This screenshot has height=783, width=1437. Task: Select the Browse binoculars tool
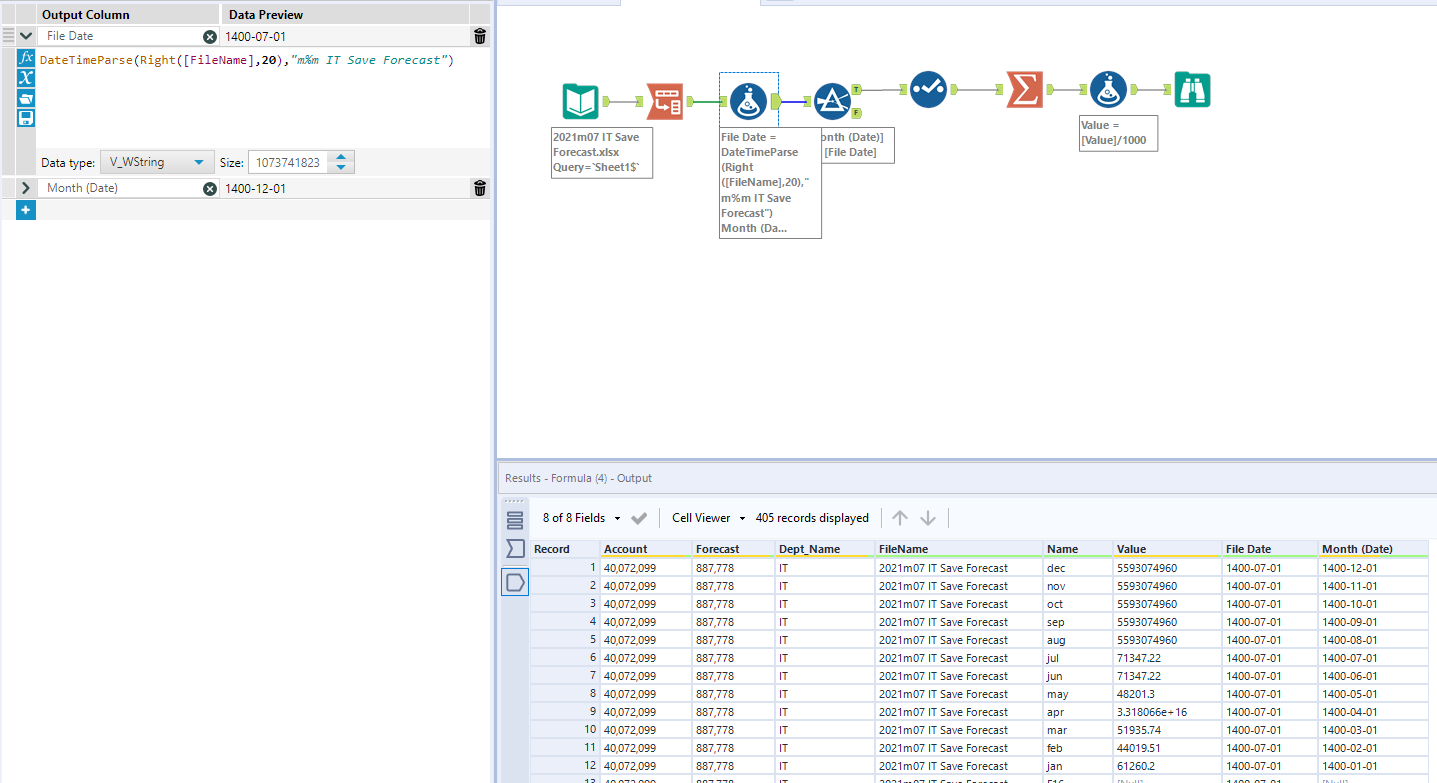1192,89
